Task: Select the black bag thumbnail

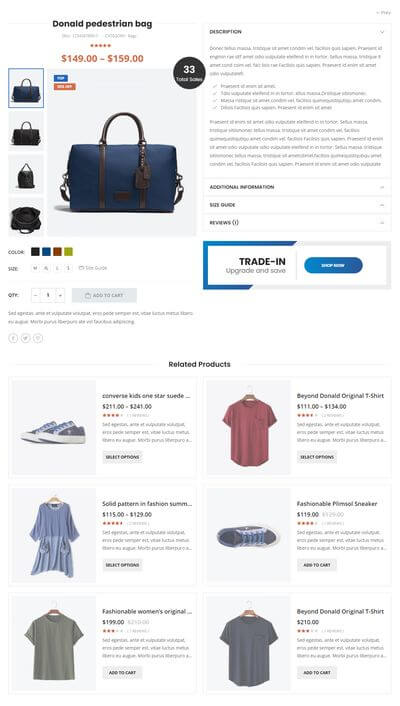Action: tap(26, 131)
